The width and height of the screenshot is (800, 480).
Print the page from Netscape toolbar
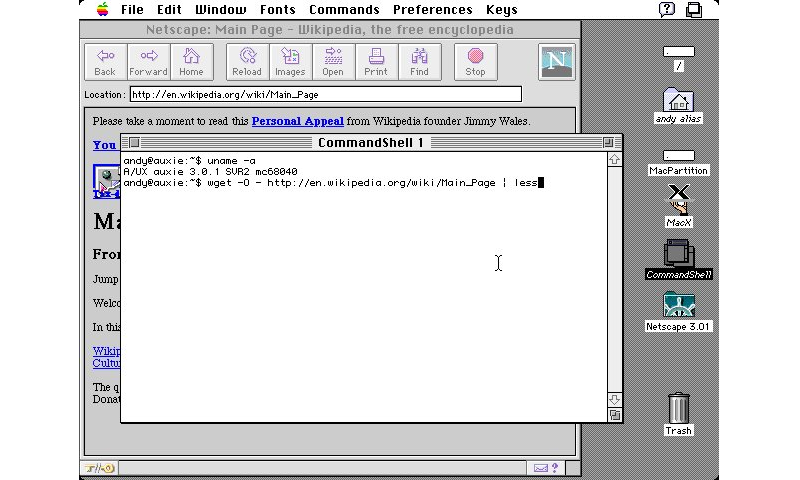376,62
